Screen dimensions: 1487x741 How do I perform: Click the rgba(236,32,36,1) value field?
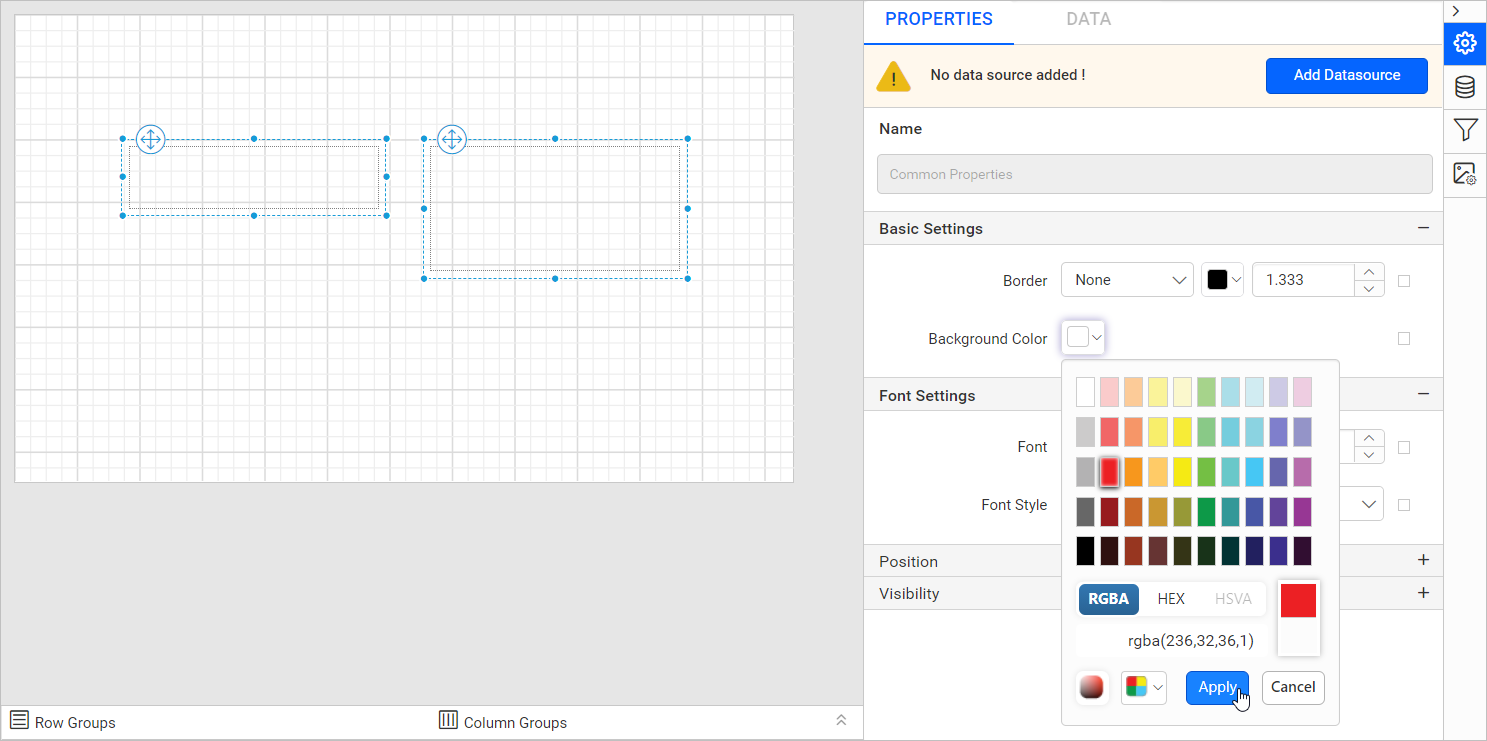1190,640
